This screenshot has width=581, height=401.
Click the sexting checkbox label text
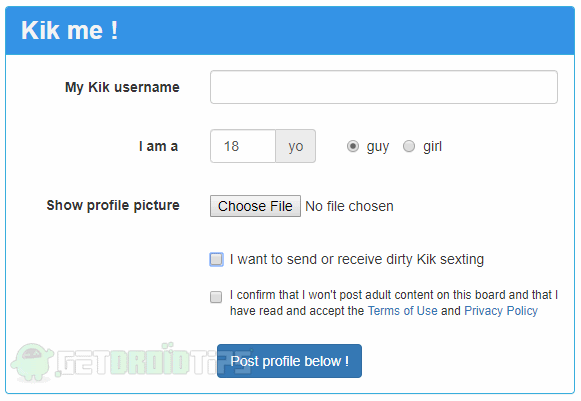357,259
